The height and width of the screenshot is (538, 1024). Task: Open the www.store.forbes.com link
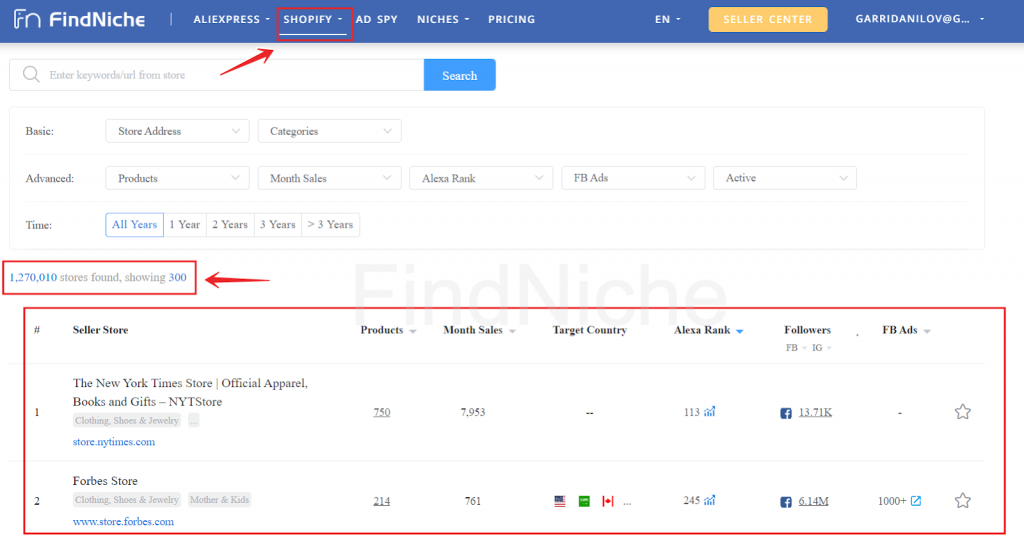[x=123, y=522]
